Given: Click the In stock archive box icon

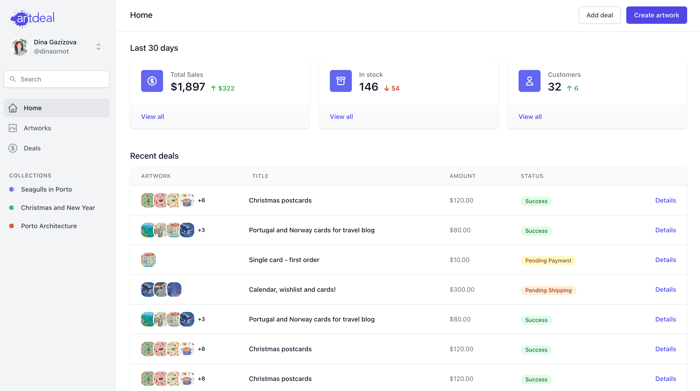Looking at the screenshot, I should [x=341, y=81].
